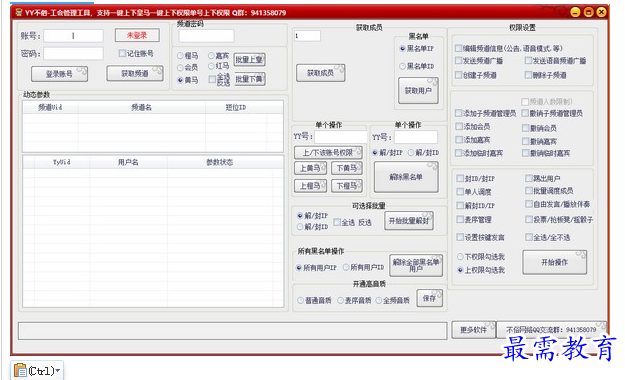Viewport: 625px width, 380px height.
Task: Click the 上/下该账号权限 button
Action: pos(328,153)
